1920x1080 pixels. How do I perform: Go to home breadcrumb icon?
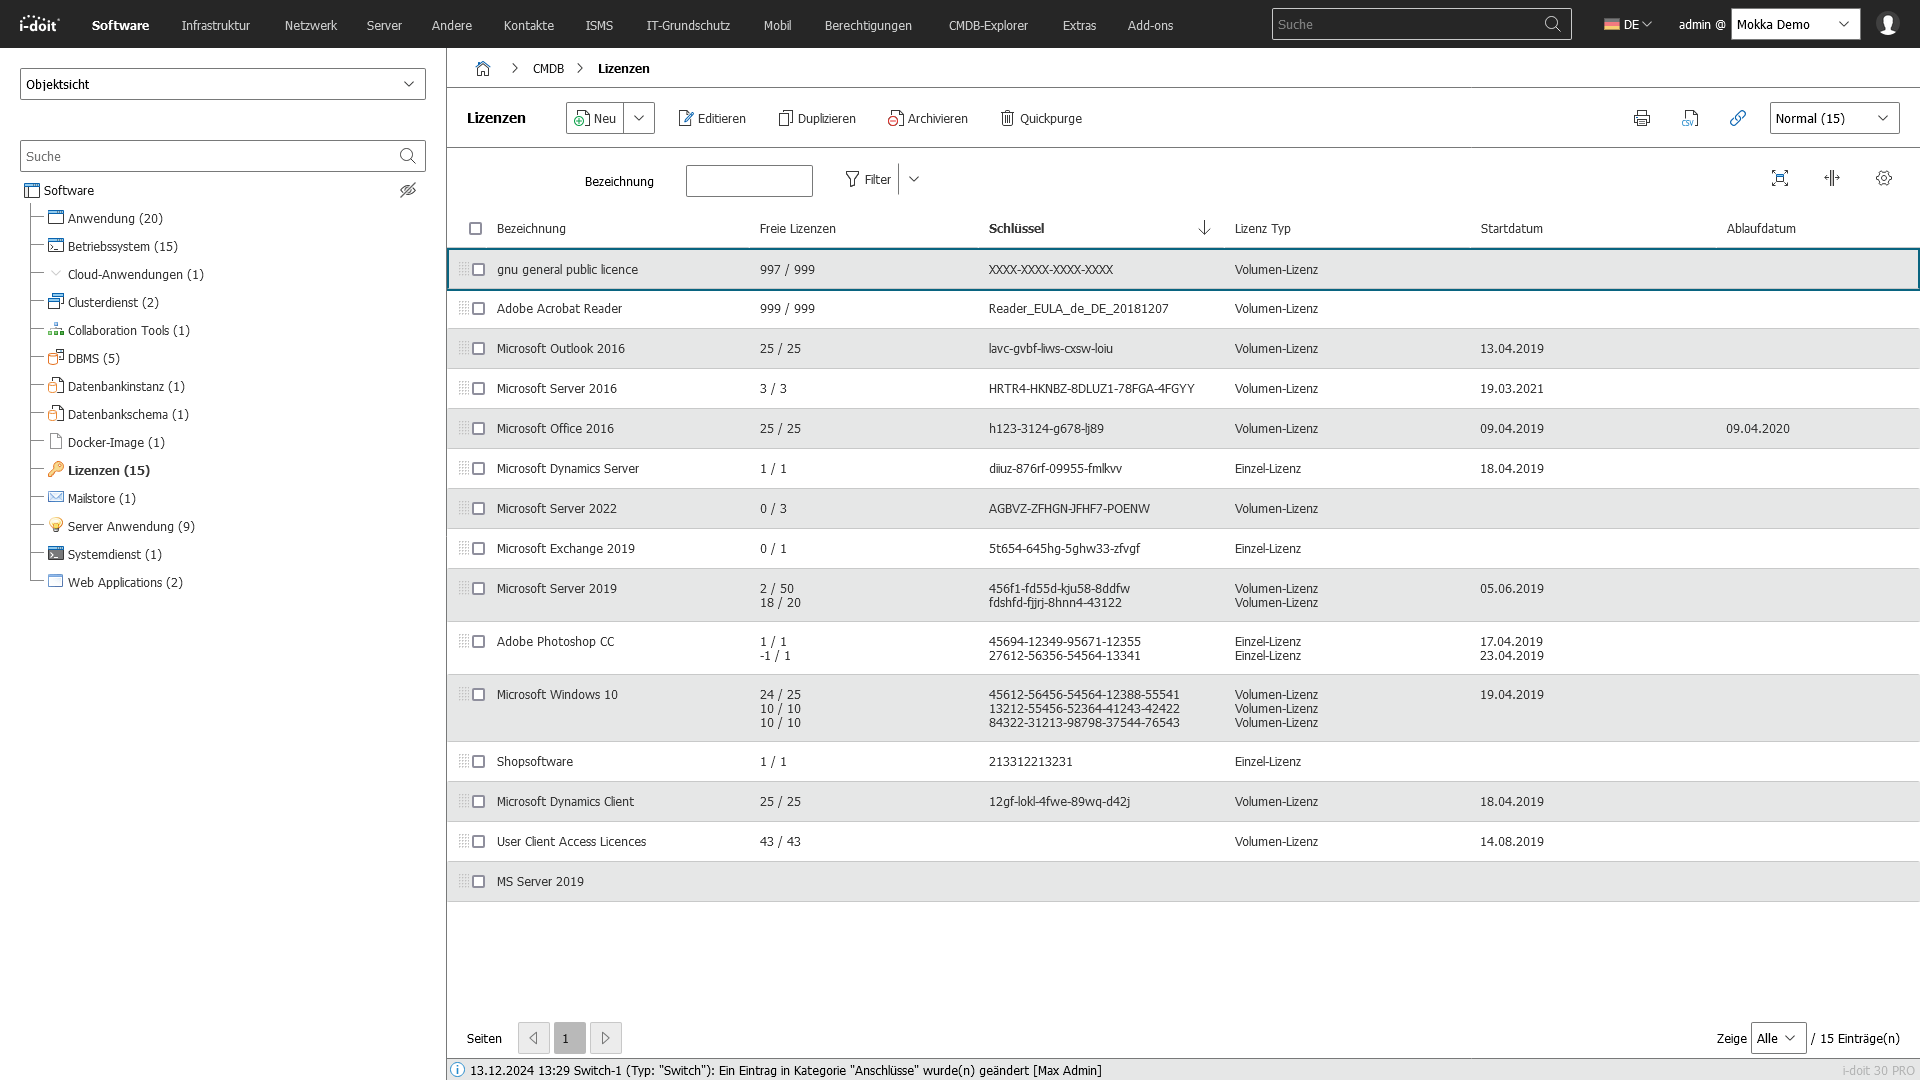(x=483, y=69)
